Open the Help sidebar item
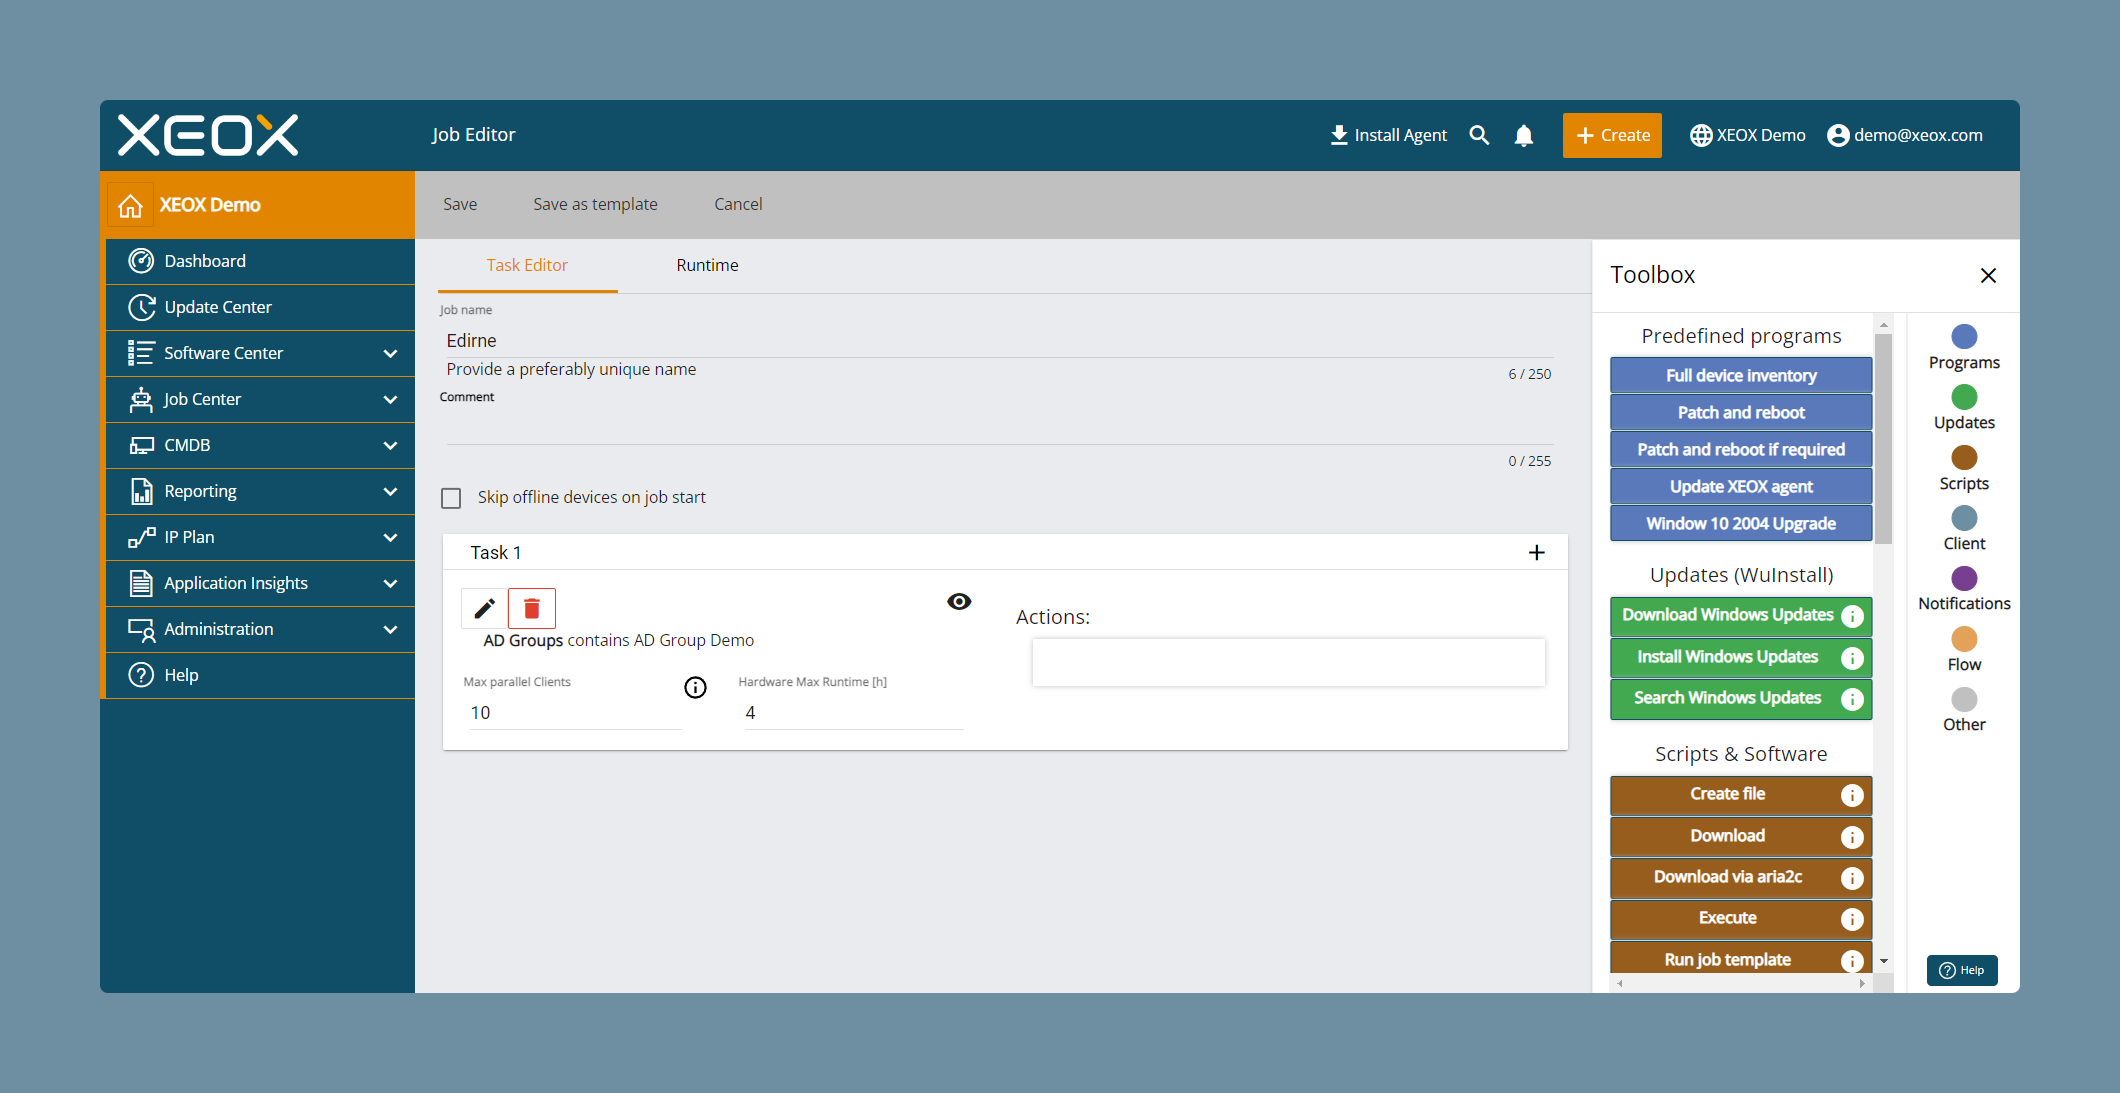 pos(260,675)
